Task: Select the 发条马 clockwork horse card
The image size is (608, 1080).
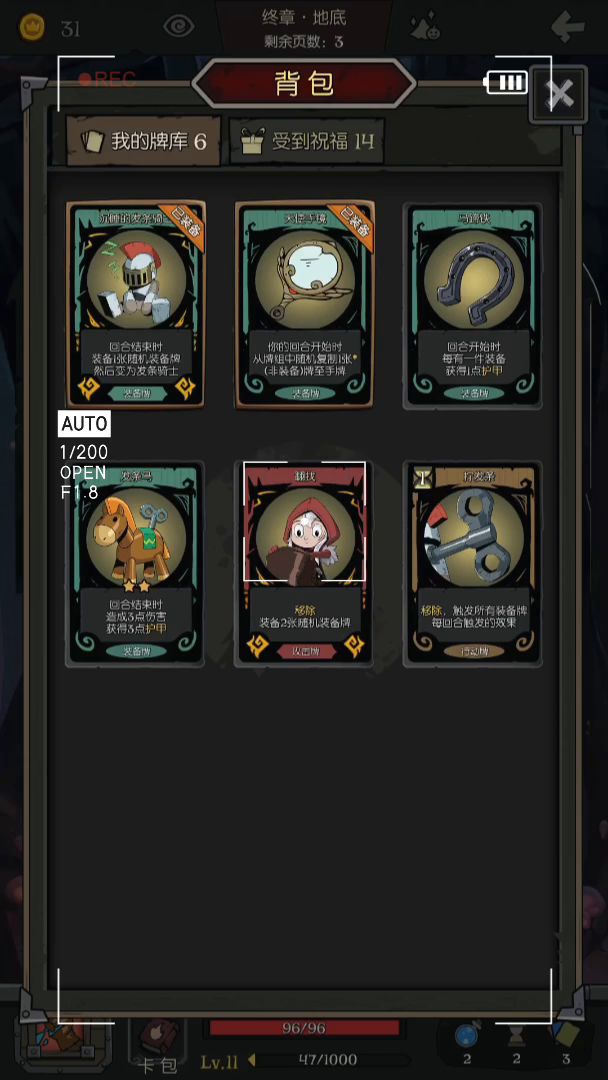Action: [135, 563]
